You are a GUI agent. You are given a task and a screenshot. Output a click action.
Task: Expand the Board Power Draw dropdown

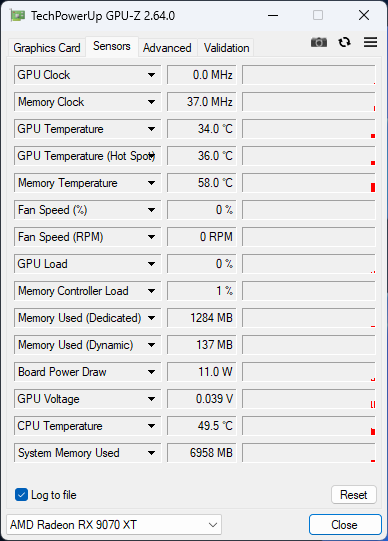pos(151,372)
